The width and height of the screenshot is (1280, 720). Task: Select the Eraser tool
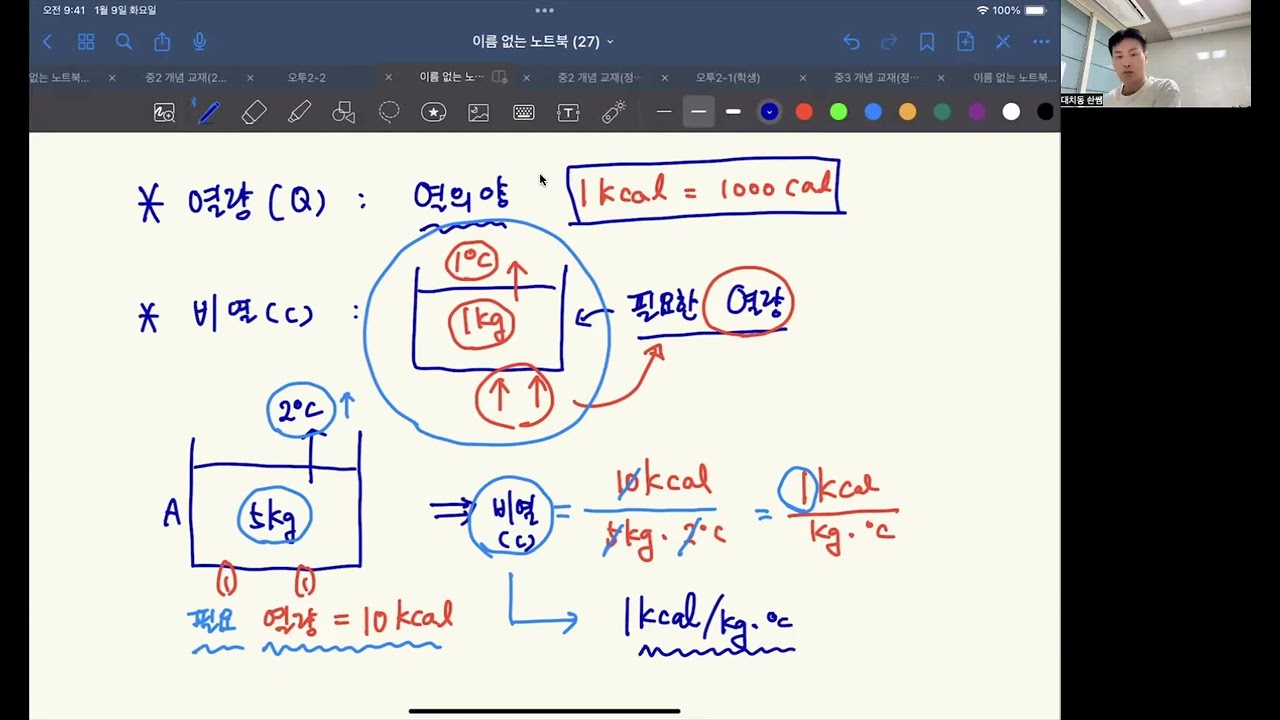coord(254,113)
